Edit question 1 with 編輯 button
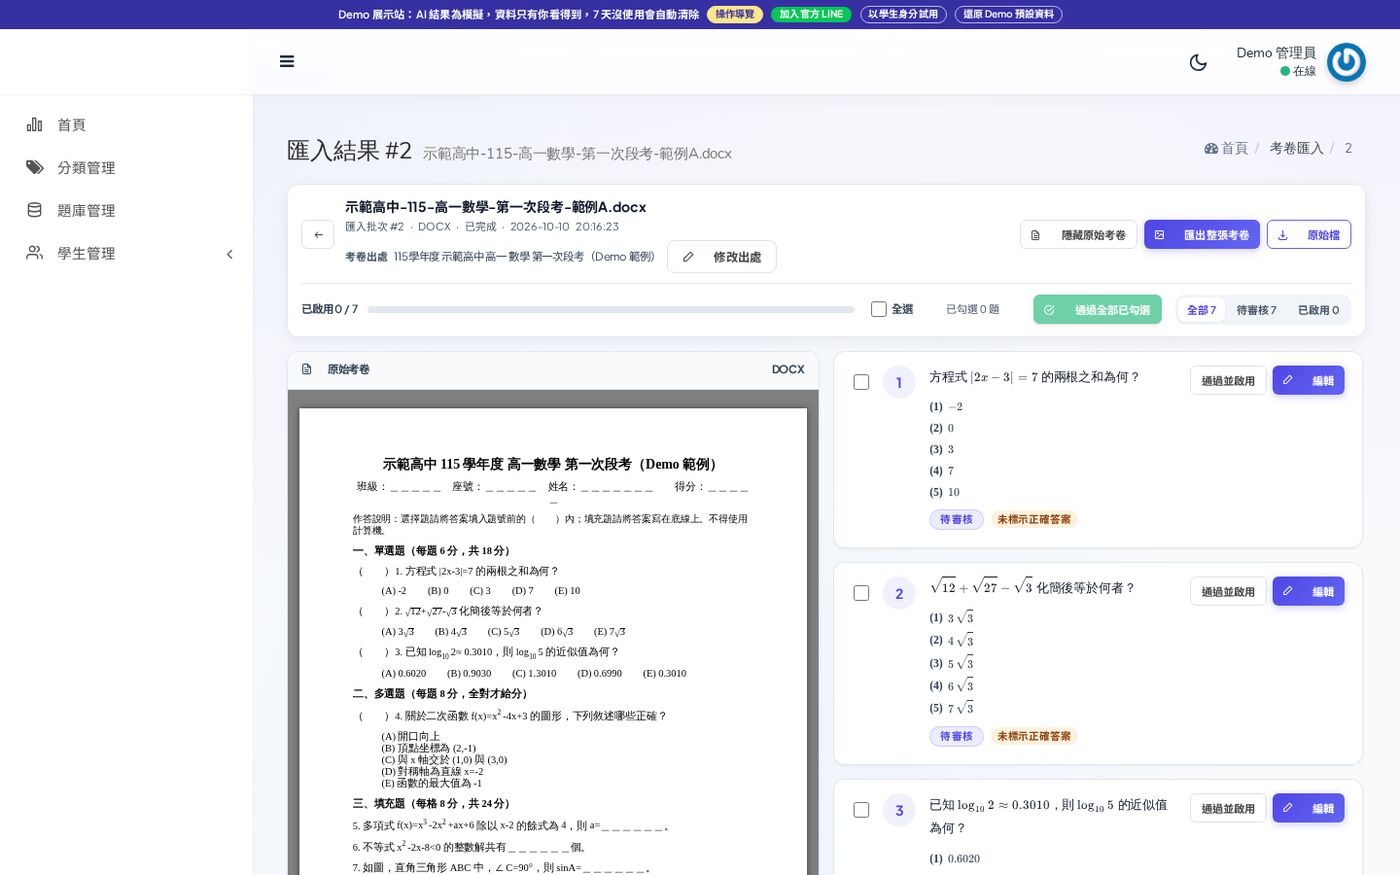 [x=1308, y=381]
